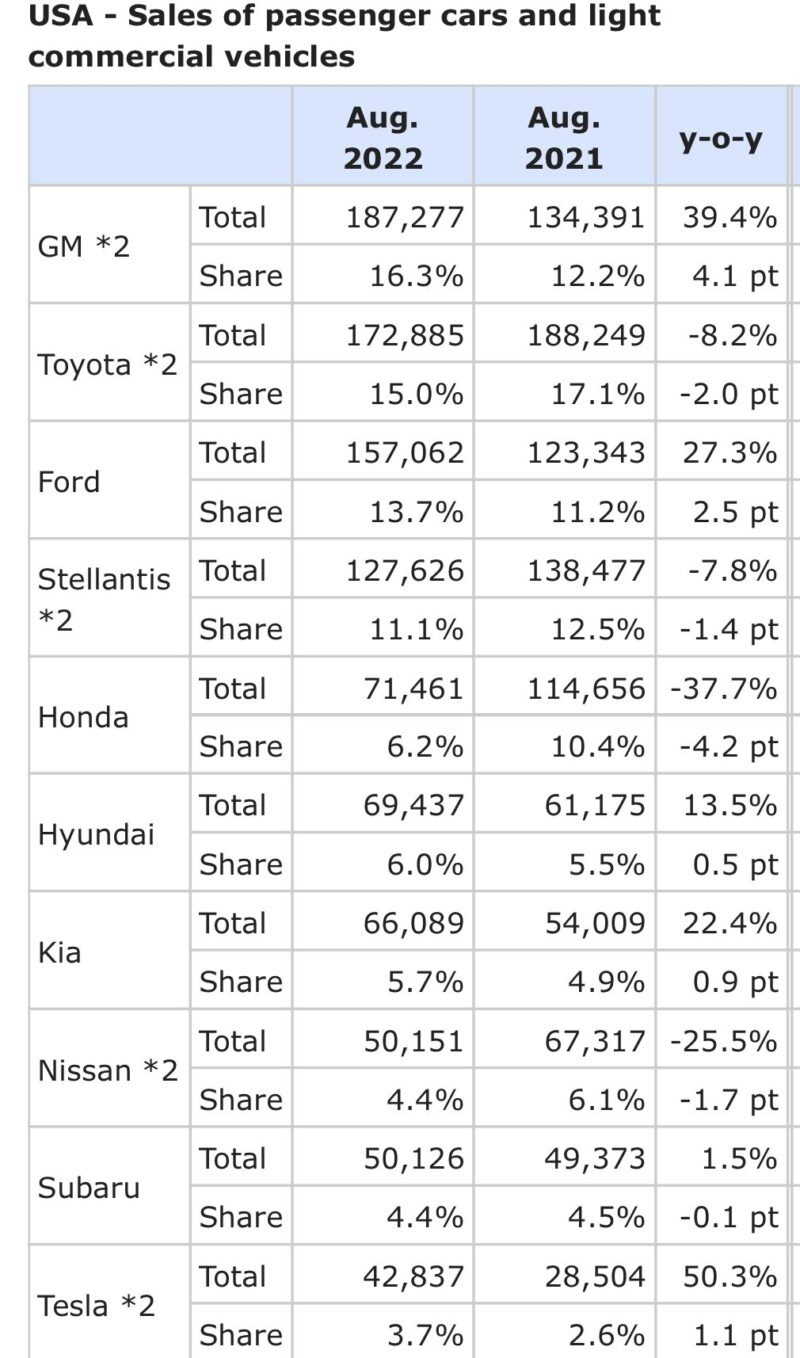Image resolution: width=800 pixels, height=1358 pixels.
Task: Click the Nissan *2 row label
Action: tap(107, 1070)
